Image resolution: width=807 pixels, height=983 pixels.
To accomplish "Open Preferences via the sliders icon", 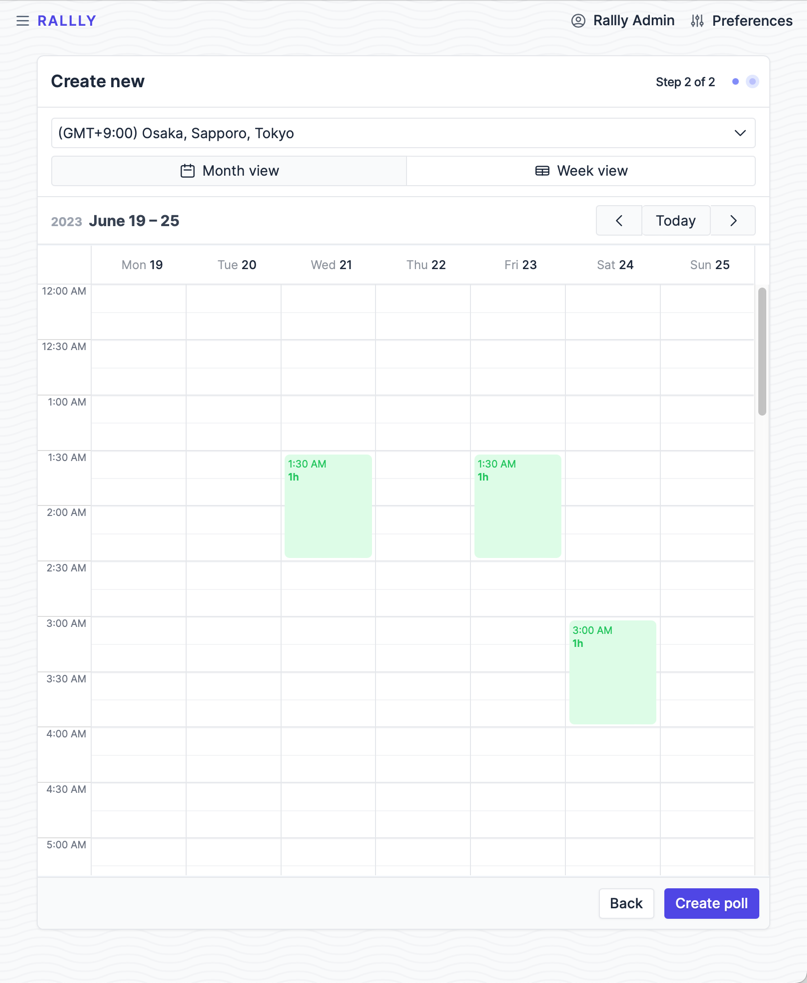I will (x=697, y=21).
